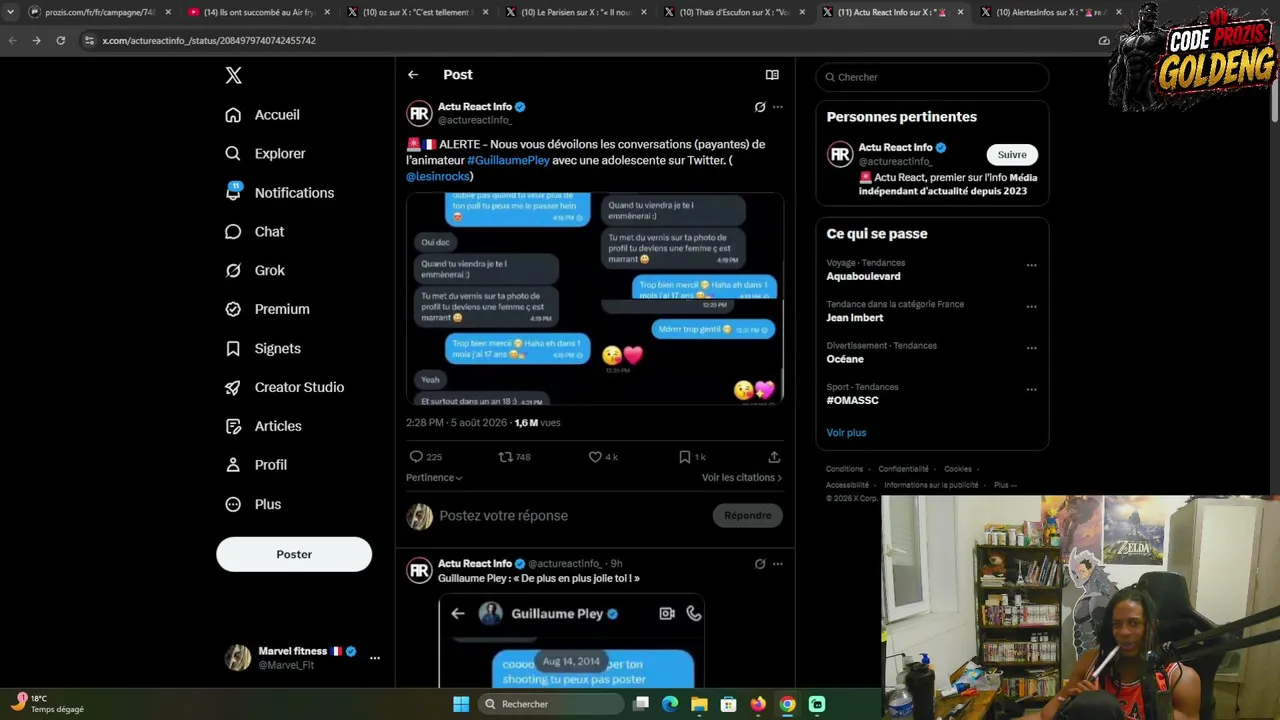The image size is (1280, 720).
Task: Click the Grok icon on the main post
Action: 760,107
